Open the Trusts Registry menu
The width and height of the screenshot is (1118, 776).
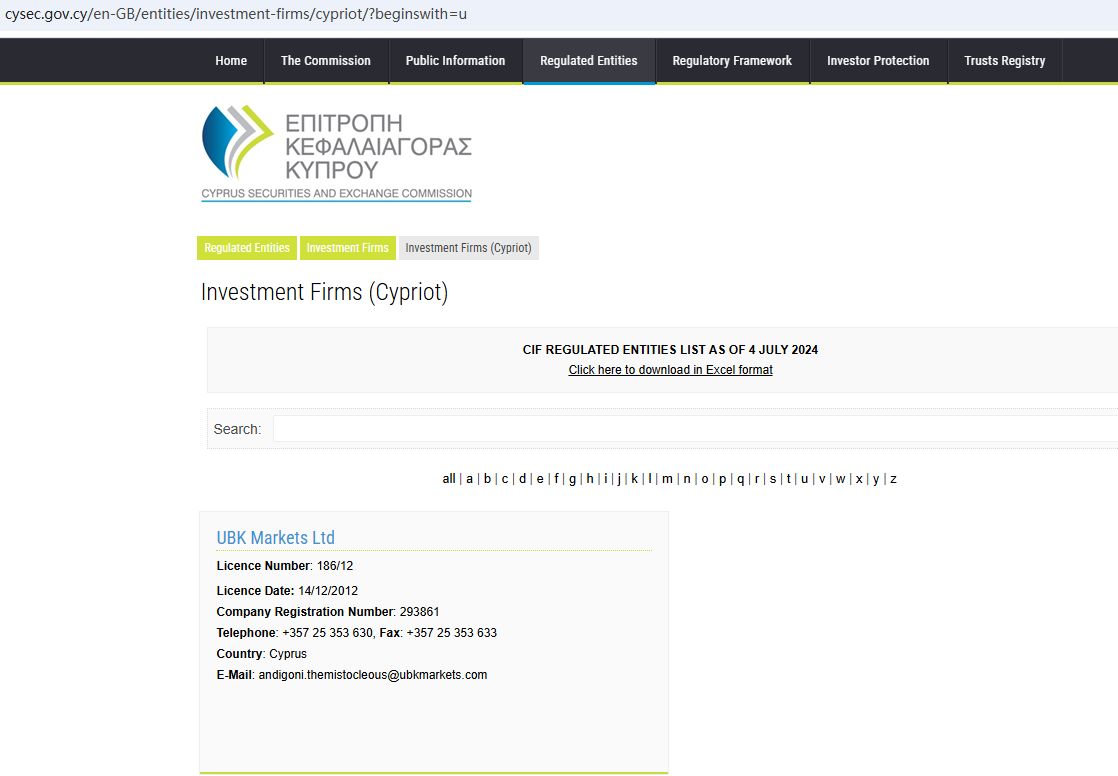pos(1005,61)
